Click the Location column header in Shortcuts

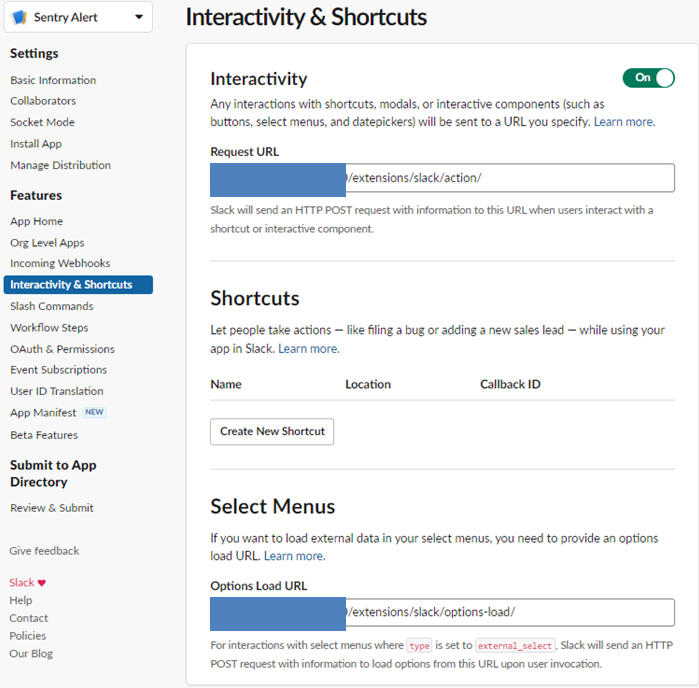pos(368,384)
